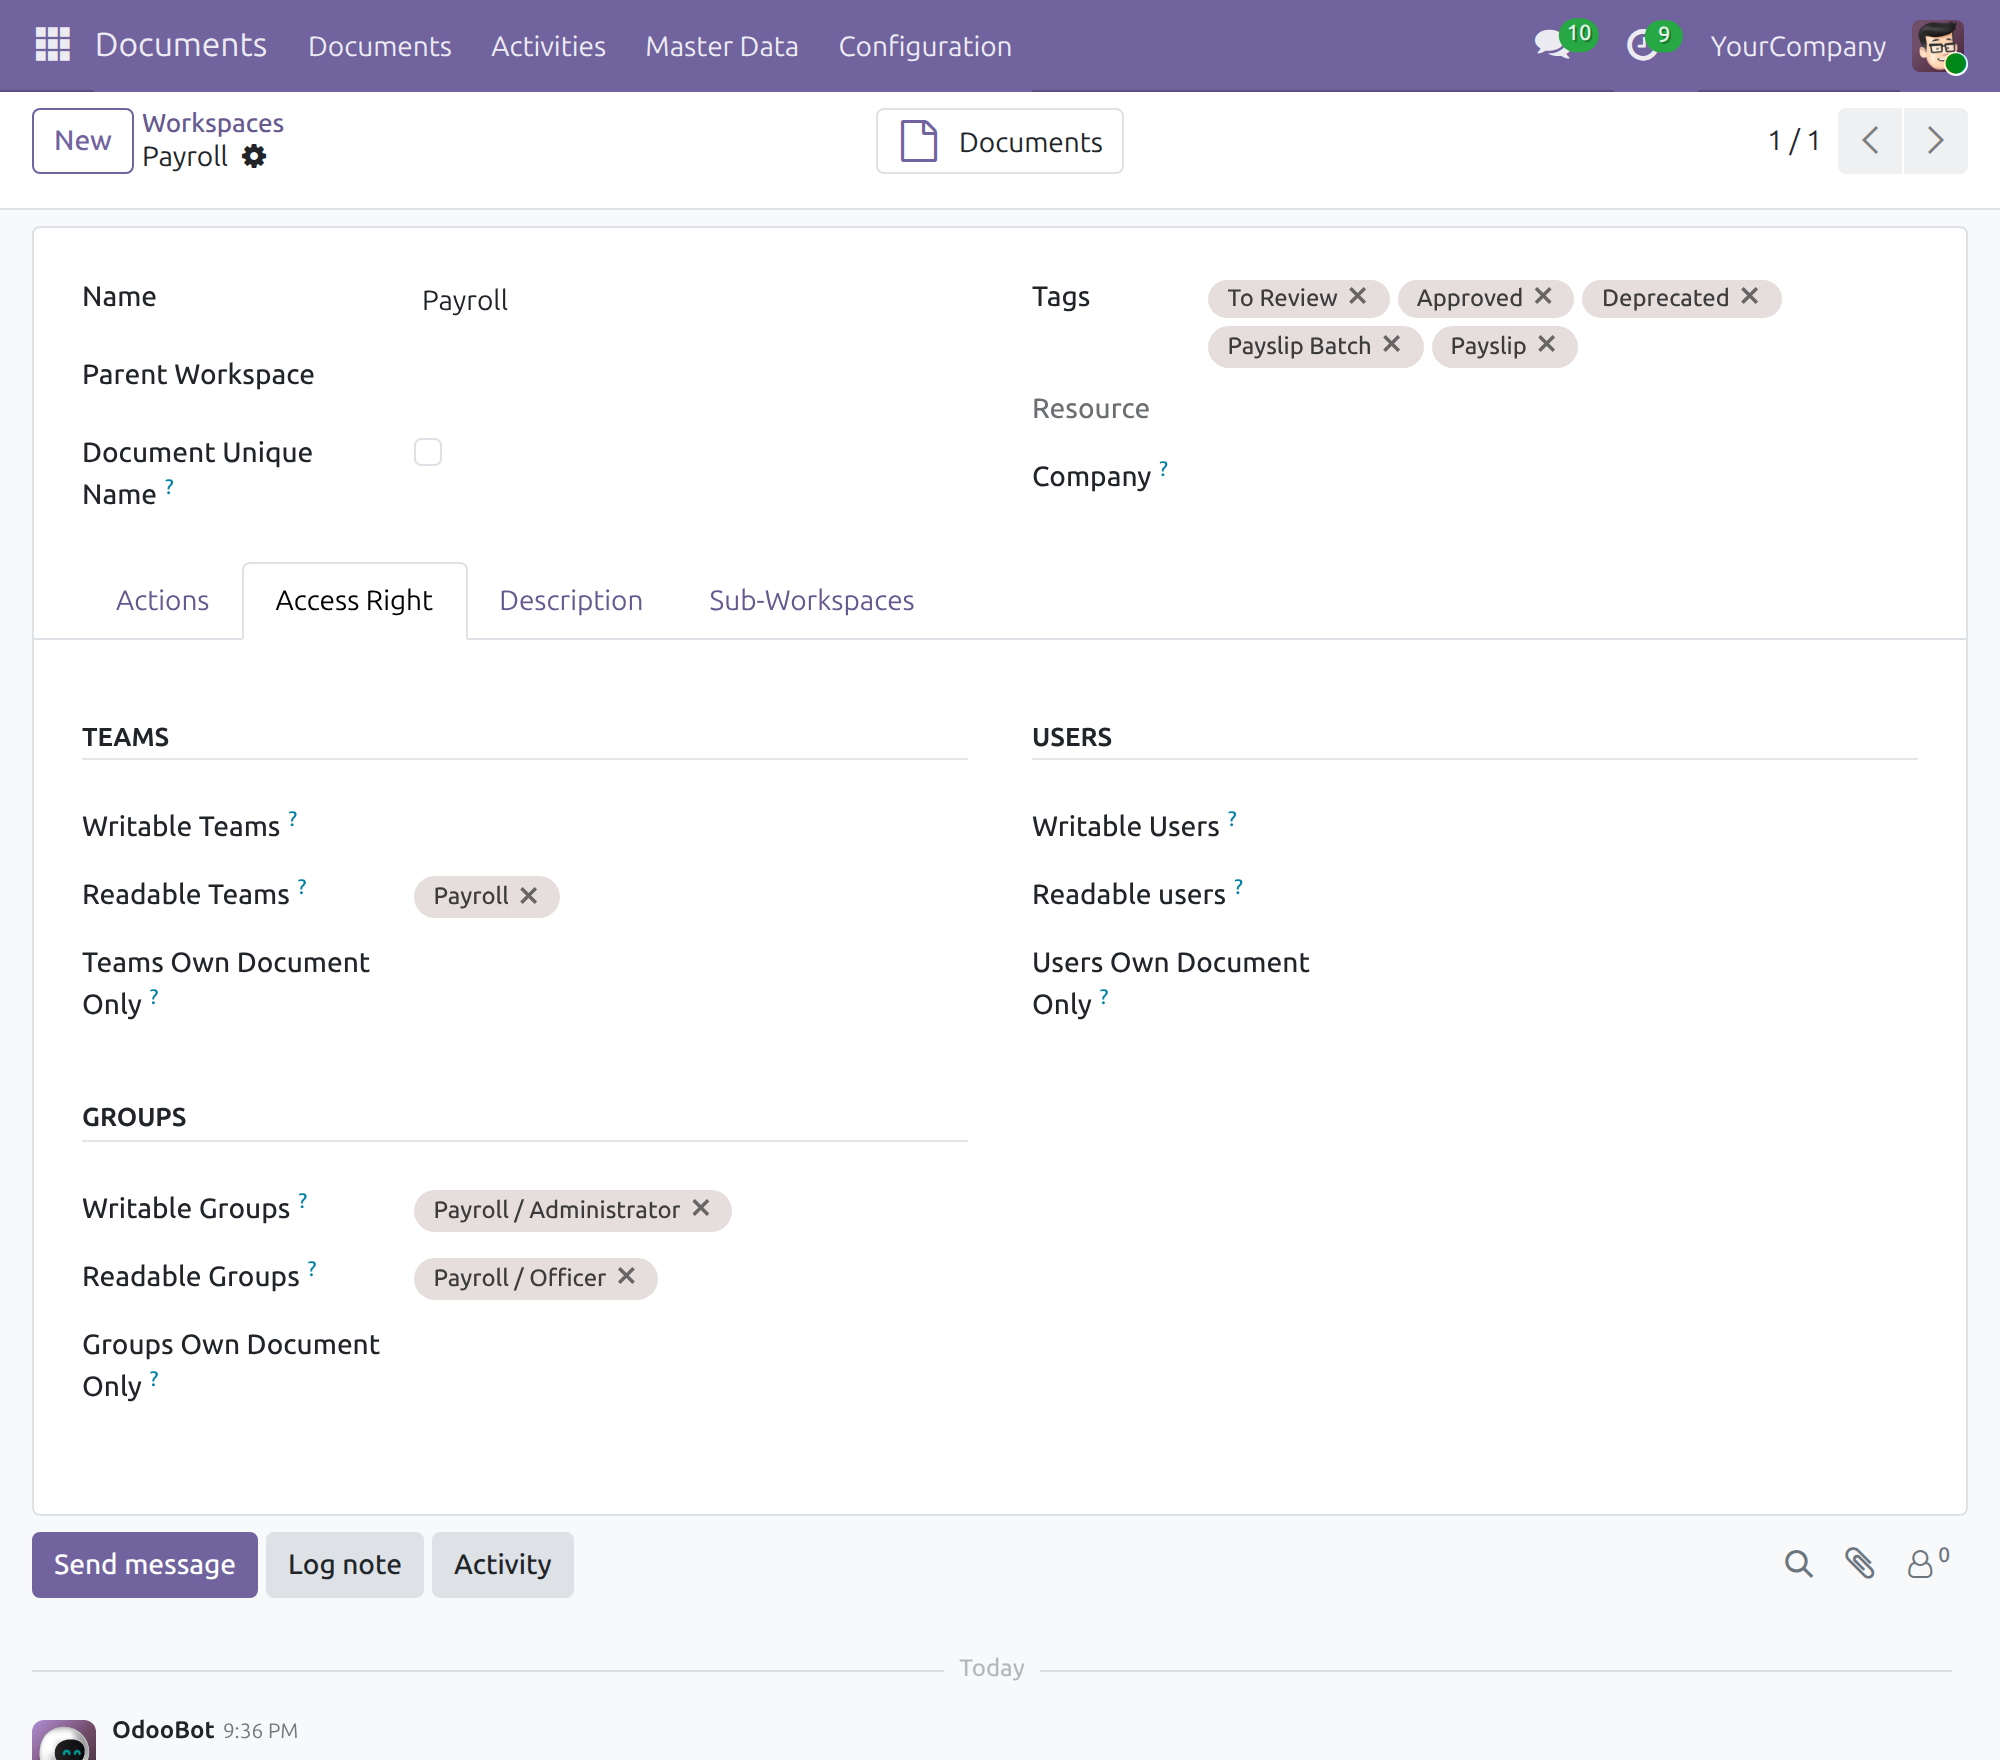
Task: Remove the Payslip Batch tag
Action: click(1391, 344)
